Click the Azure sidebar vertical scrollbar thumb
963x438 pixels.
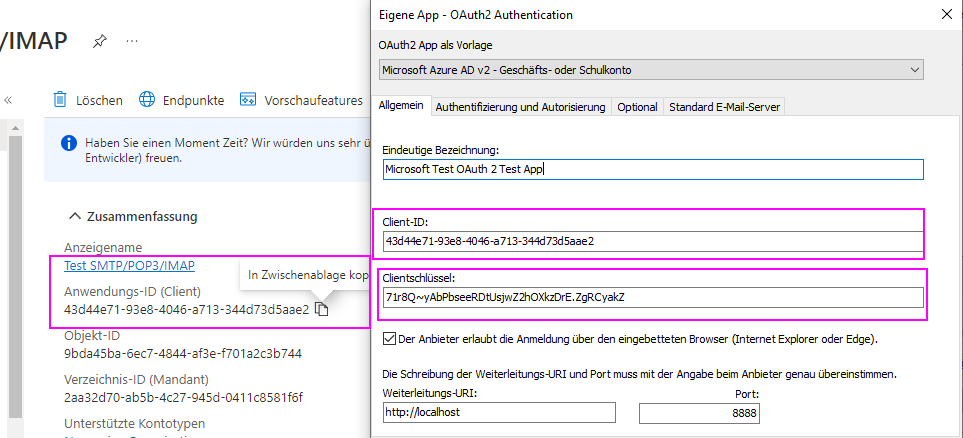(15, 276)
